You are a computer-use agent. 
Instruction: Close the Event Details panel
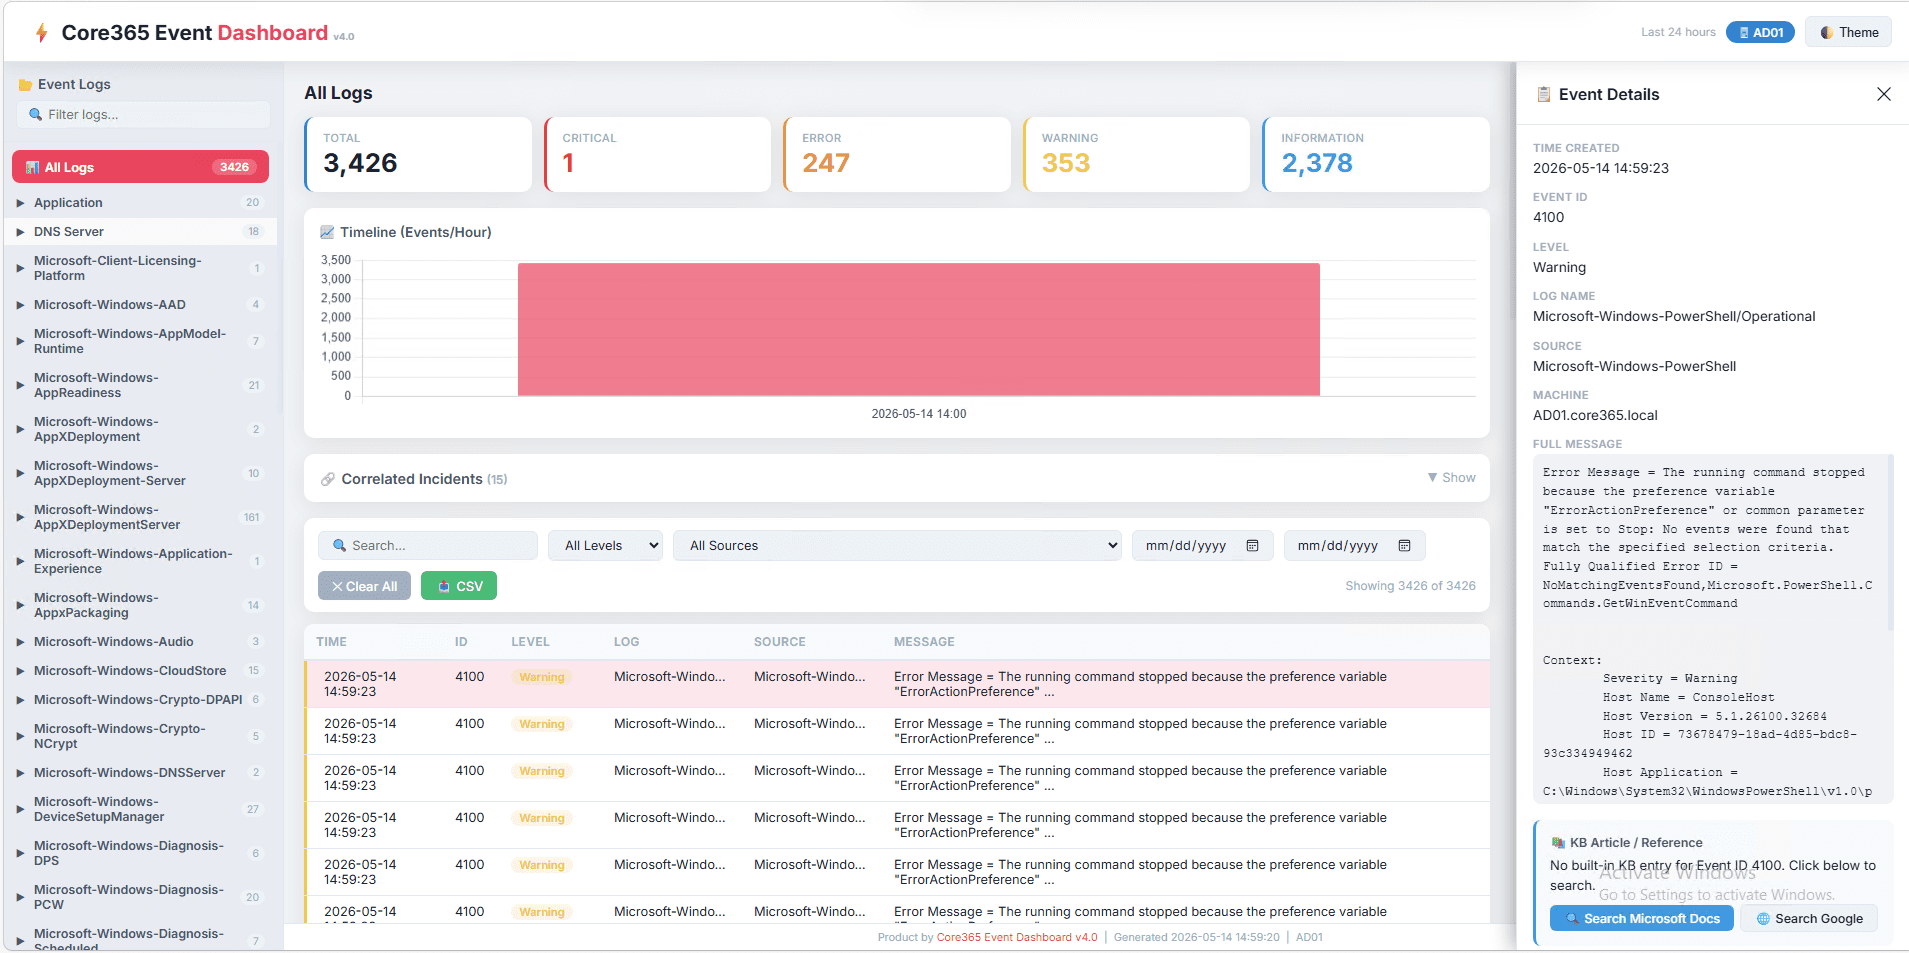[x=1884, y=94]
